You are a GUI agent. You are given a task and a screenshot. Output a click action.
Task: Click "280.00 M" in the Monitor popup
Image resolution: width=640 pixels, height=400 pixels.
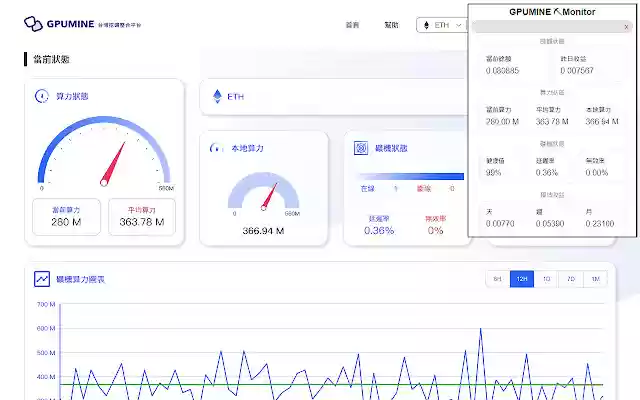click(502, 122)
